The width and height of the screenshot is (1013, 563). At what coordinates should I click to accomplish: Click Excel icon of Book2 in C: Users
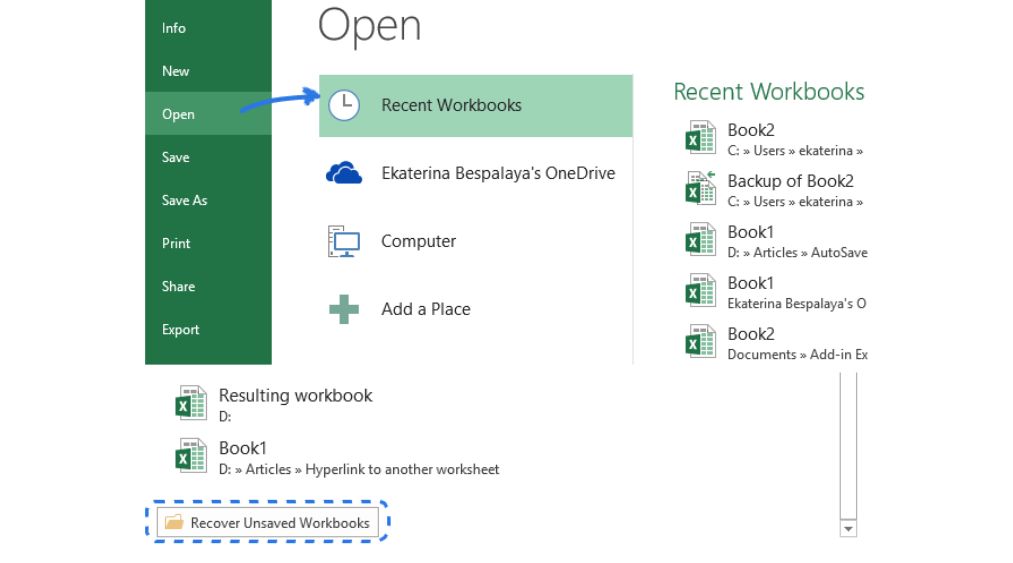[x=700, y=138]
